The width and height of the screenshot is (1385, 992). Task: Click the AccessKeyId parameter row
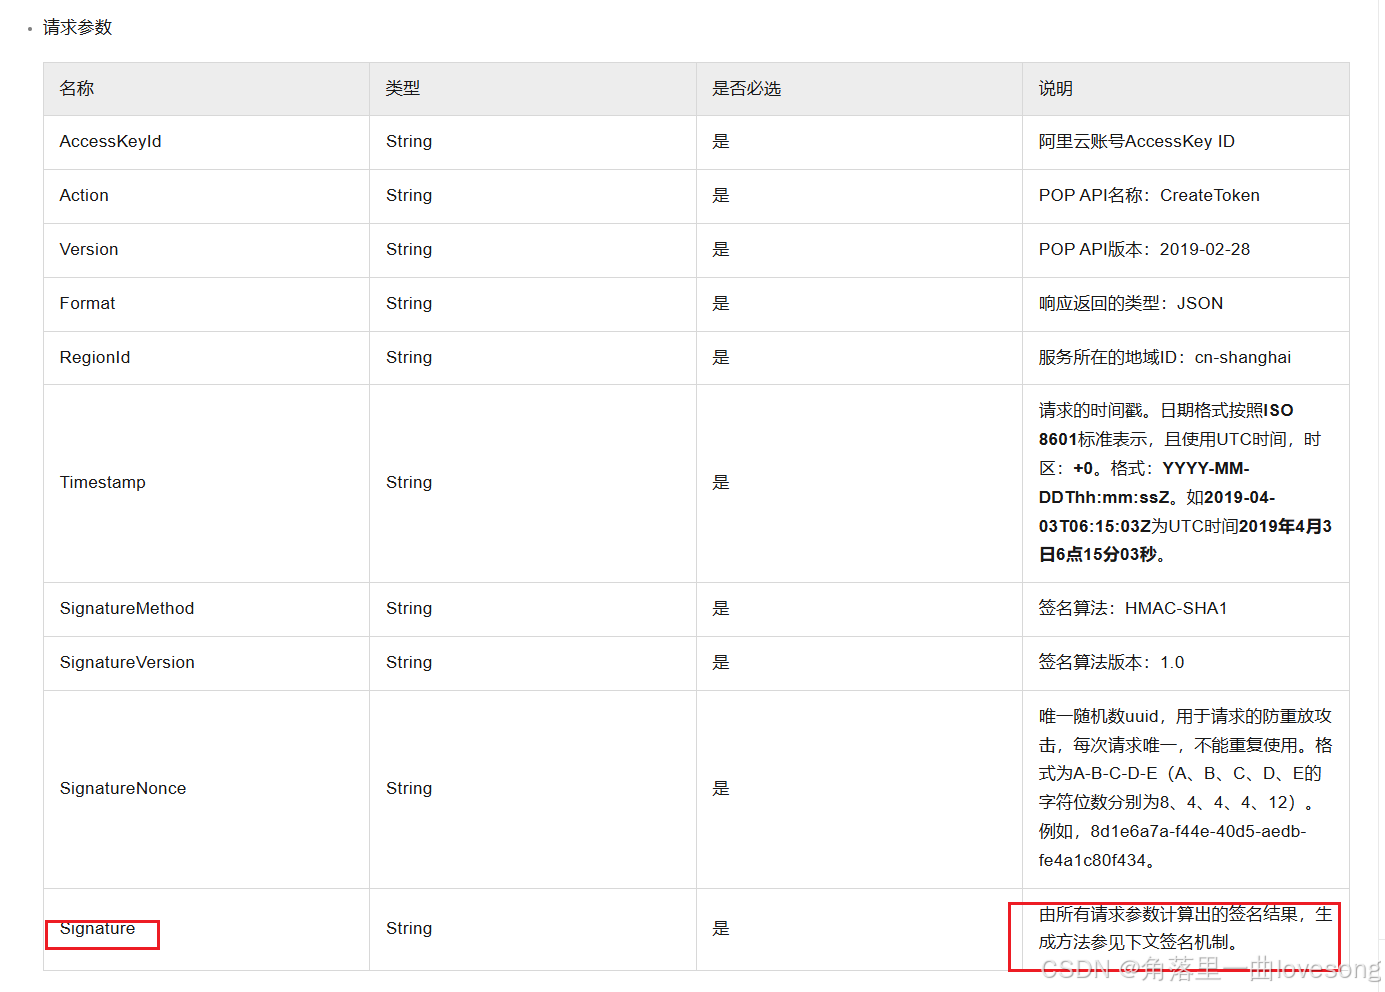coord(110,141)
